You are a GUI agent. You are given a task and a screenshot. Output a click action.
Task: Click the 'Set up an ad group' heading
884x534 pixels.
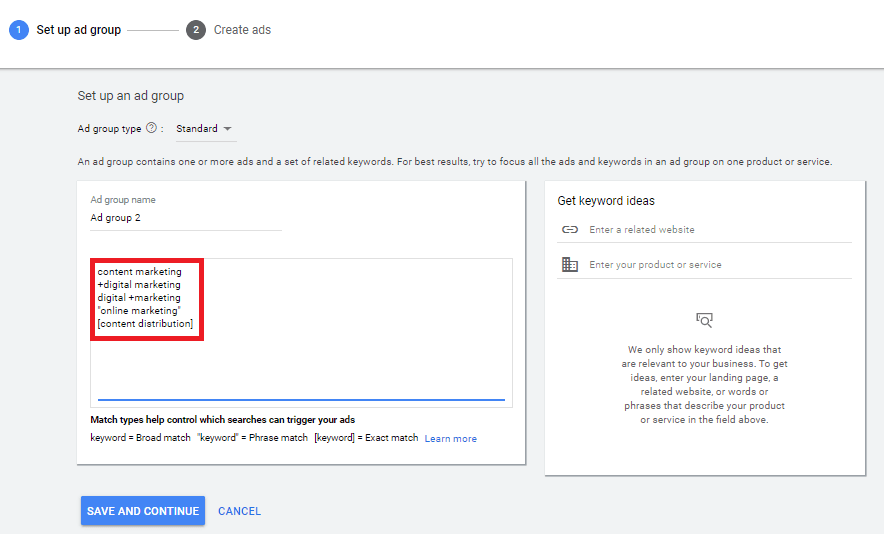[131, 96]
